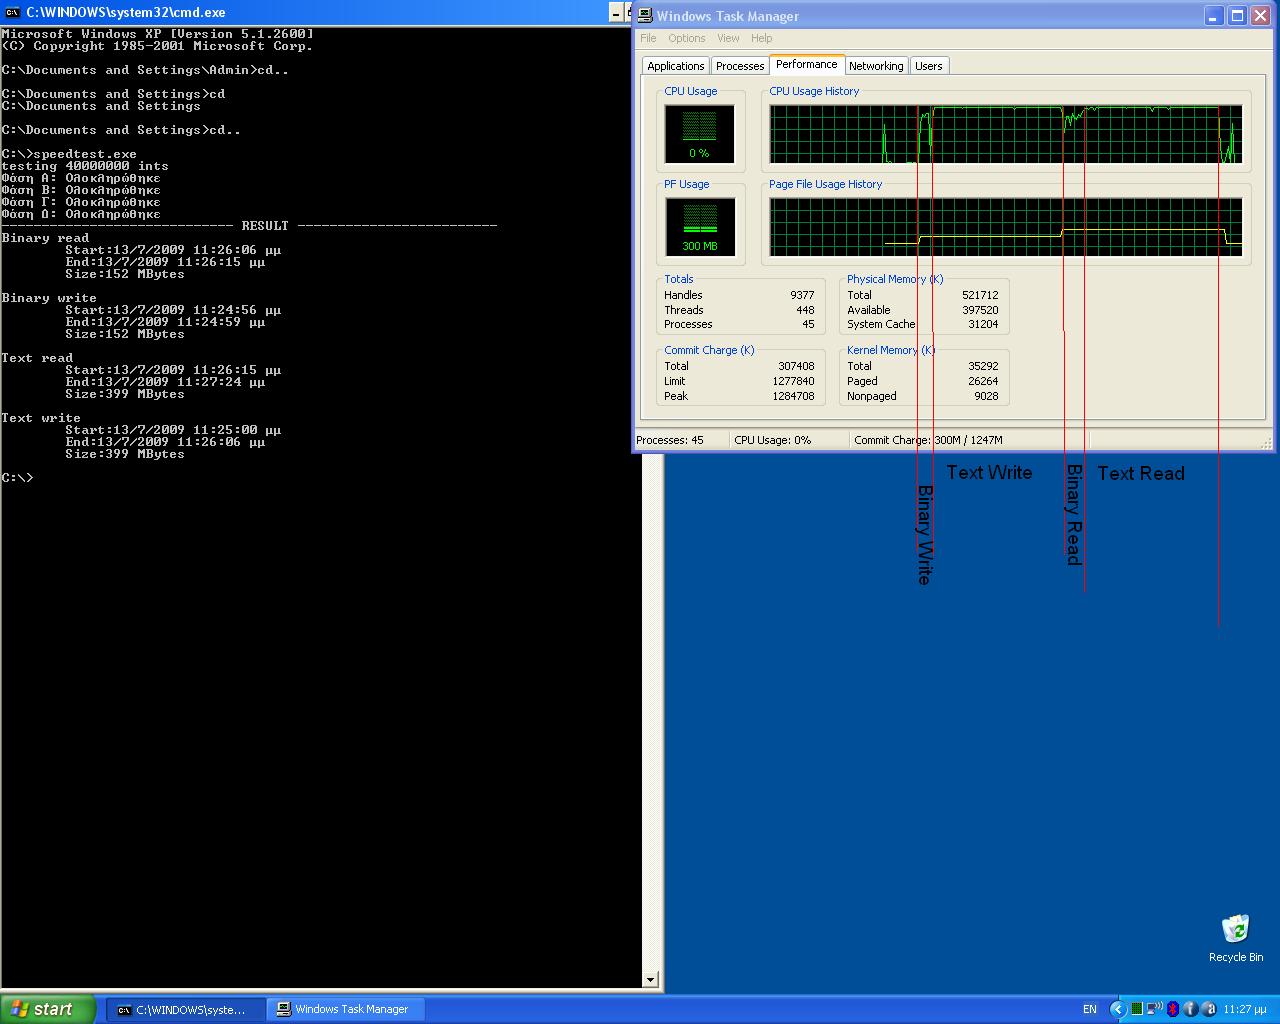Open the EN language bar indicator
Viewport: 1280px width, 1024px height.
coord(1090,1009)
